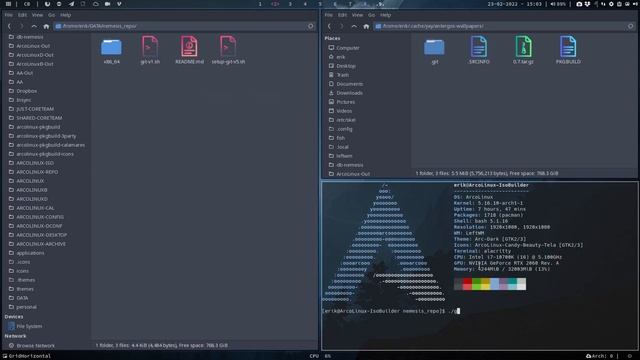Go forward in left file manager
The width and height of the screenshot is (640, 360).
(21, 26)
